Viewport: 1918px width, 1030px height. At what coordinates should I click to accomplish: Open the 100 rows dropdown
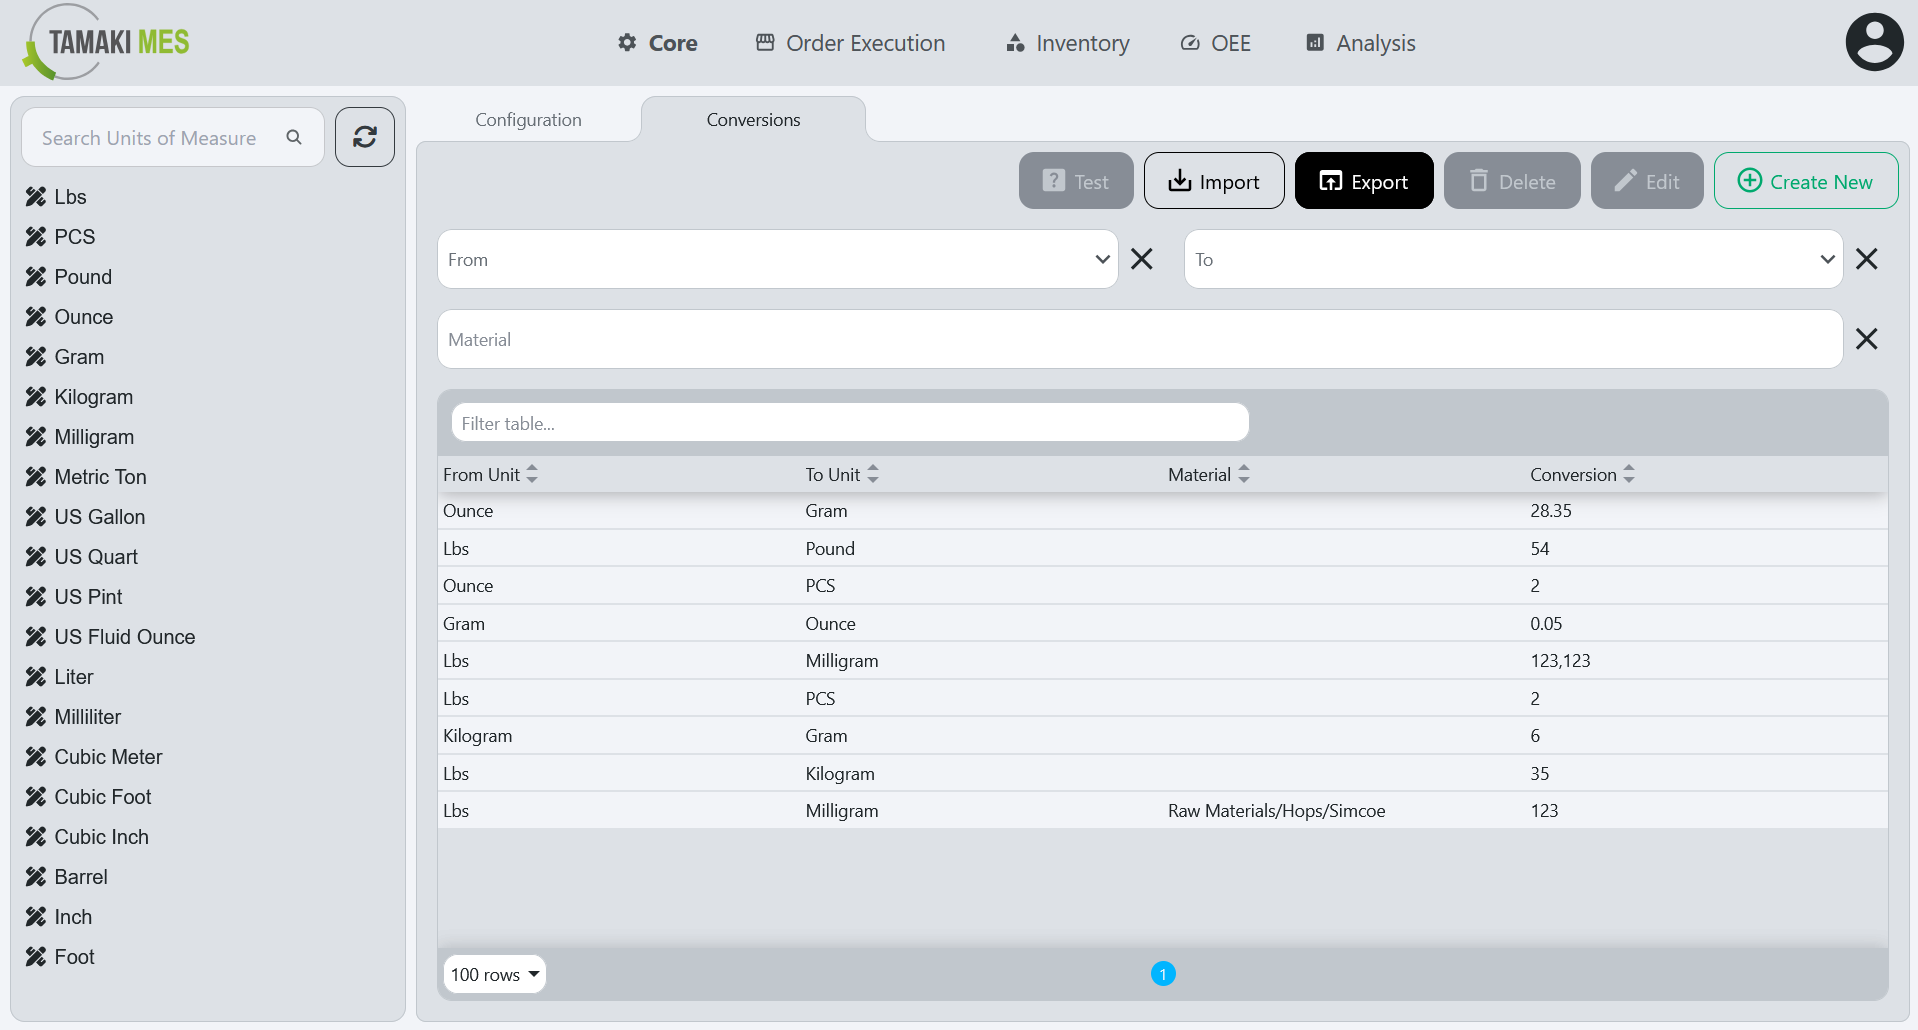click(x=494, y=973)
